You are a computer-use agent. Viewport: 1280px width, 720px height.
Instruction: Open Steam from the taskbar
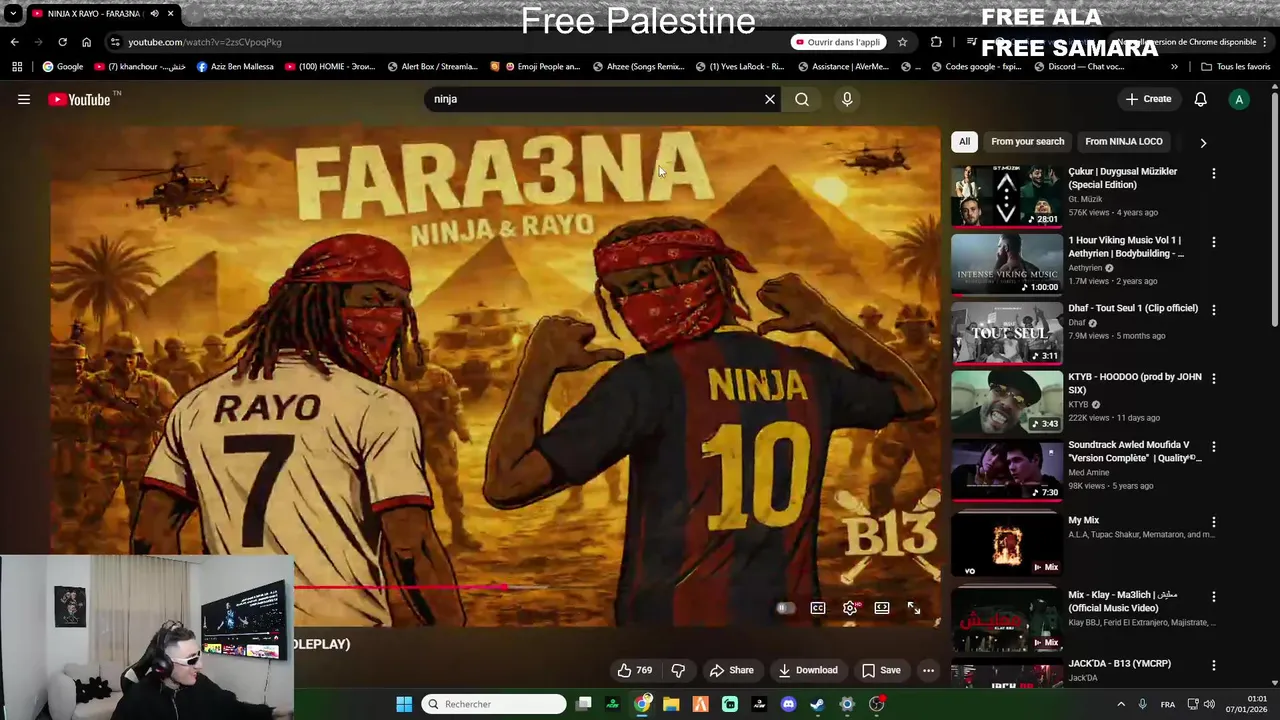pos(817,704)
